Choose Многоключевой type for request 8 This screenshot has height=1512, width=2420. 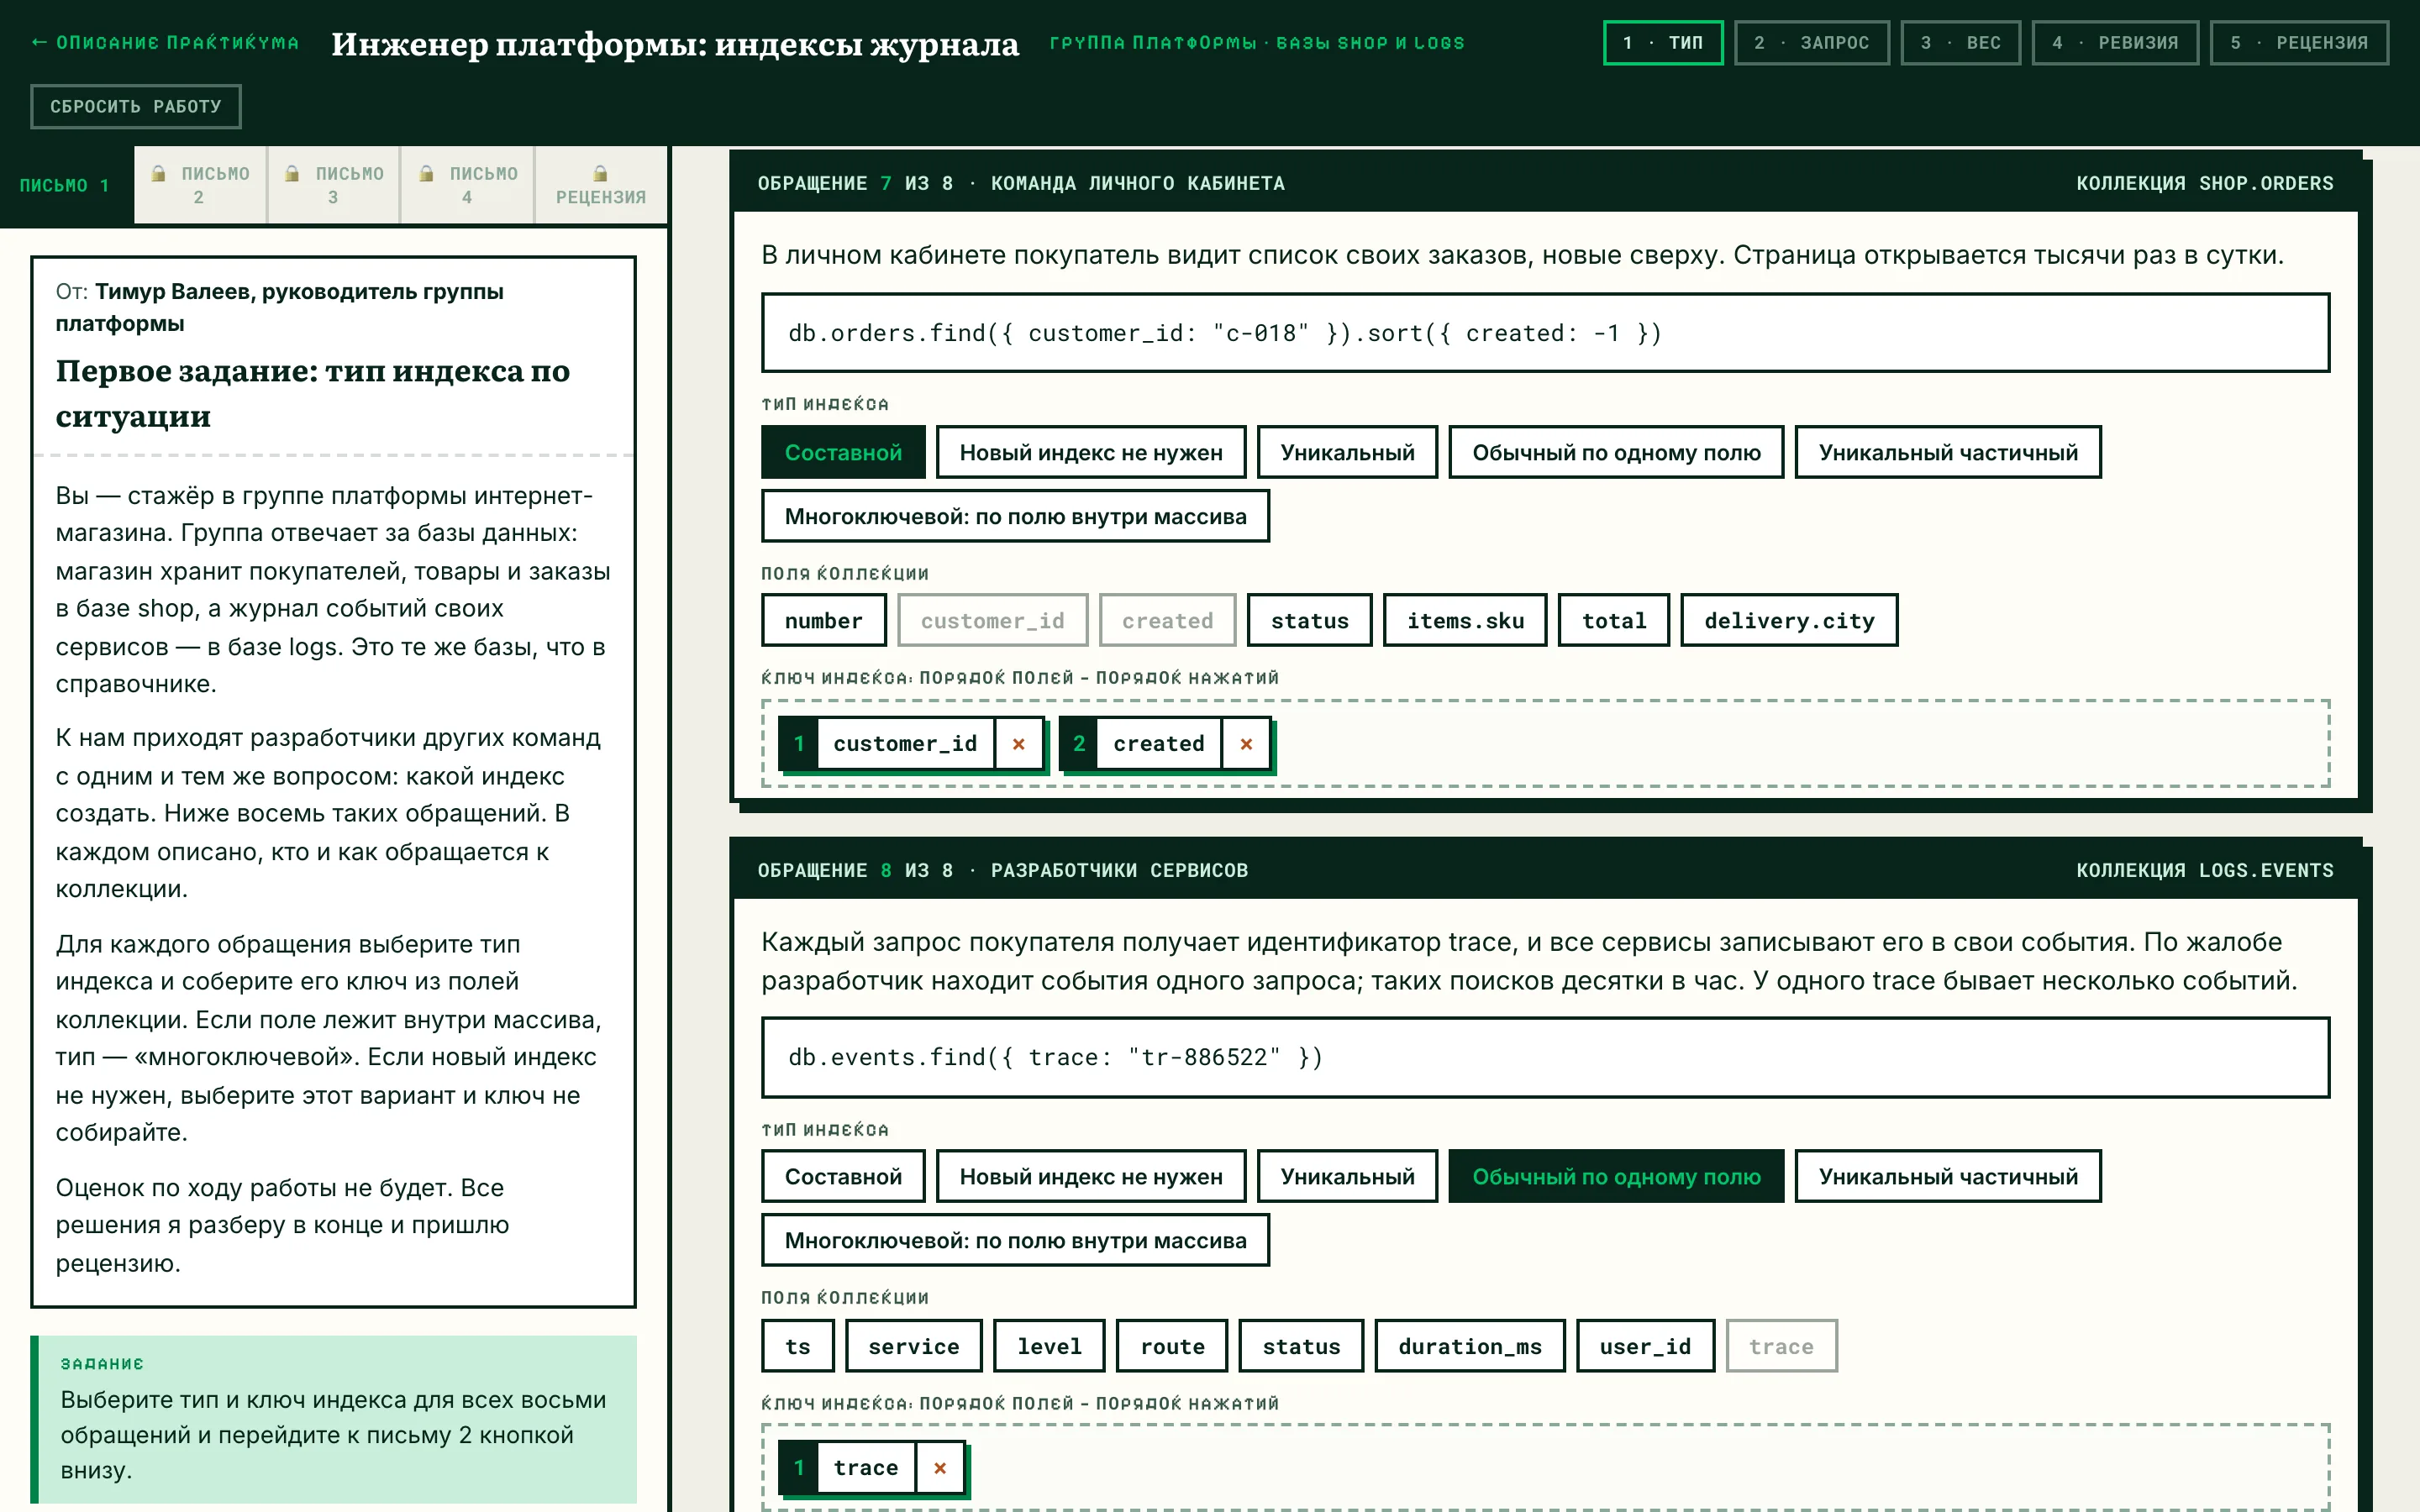[1015, 1241]
